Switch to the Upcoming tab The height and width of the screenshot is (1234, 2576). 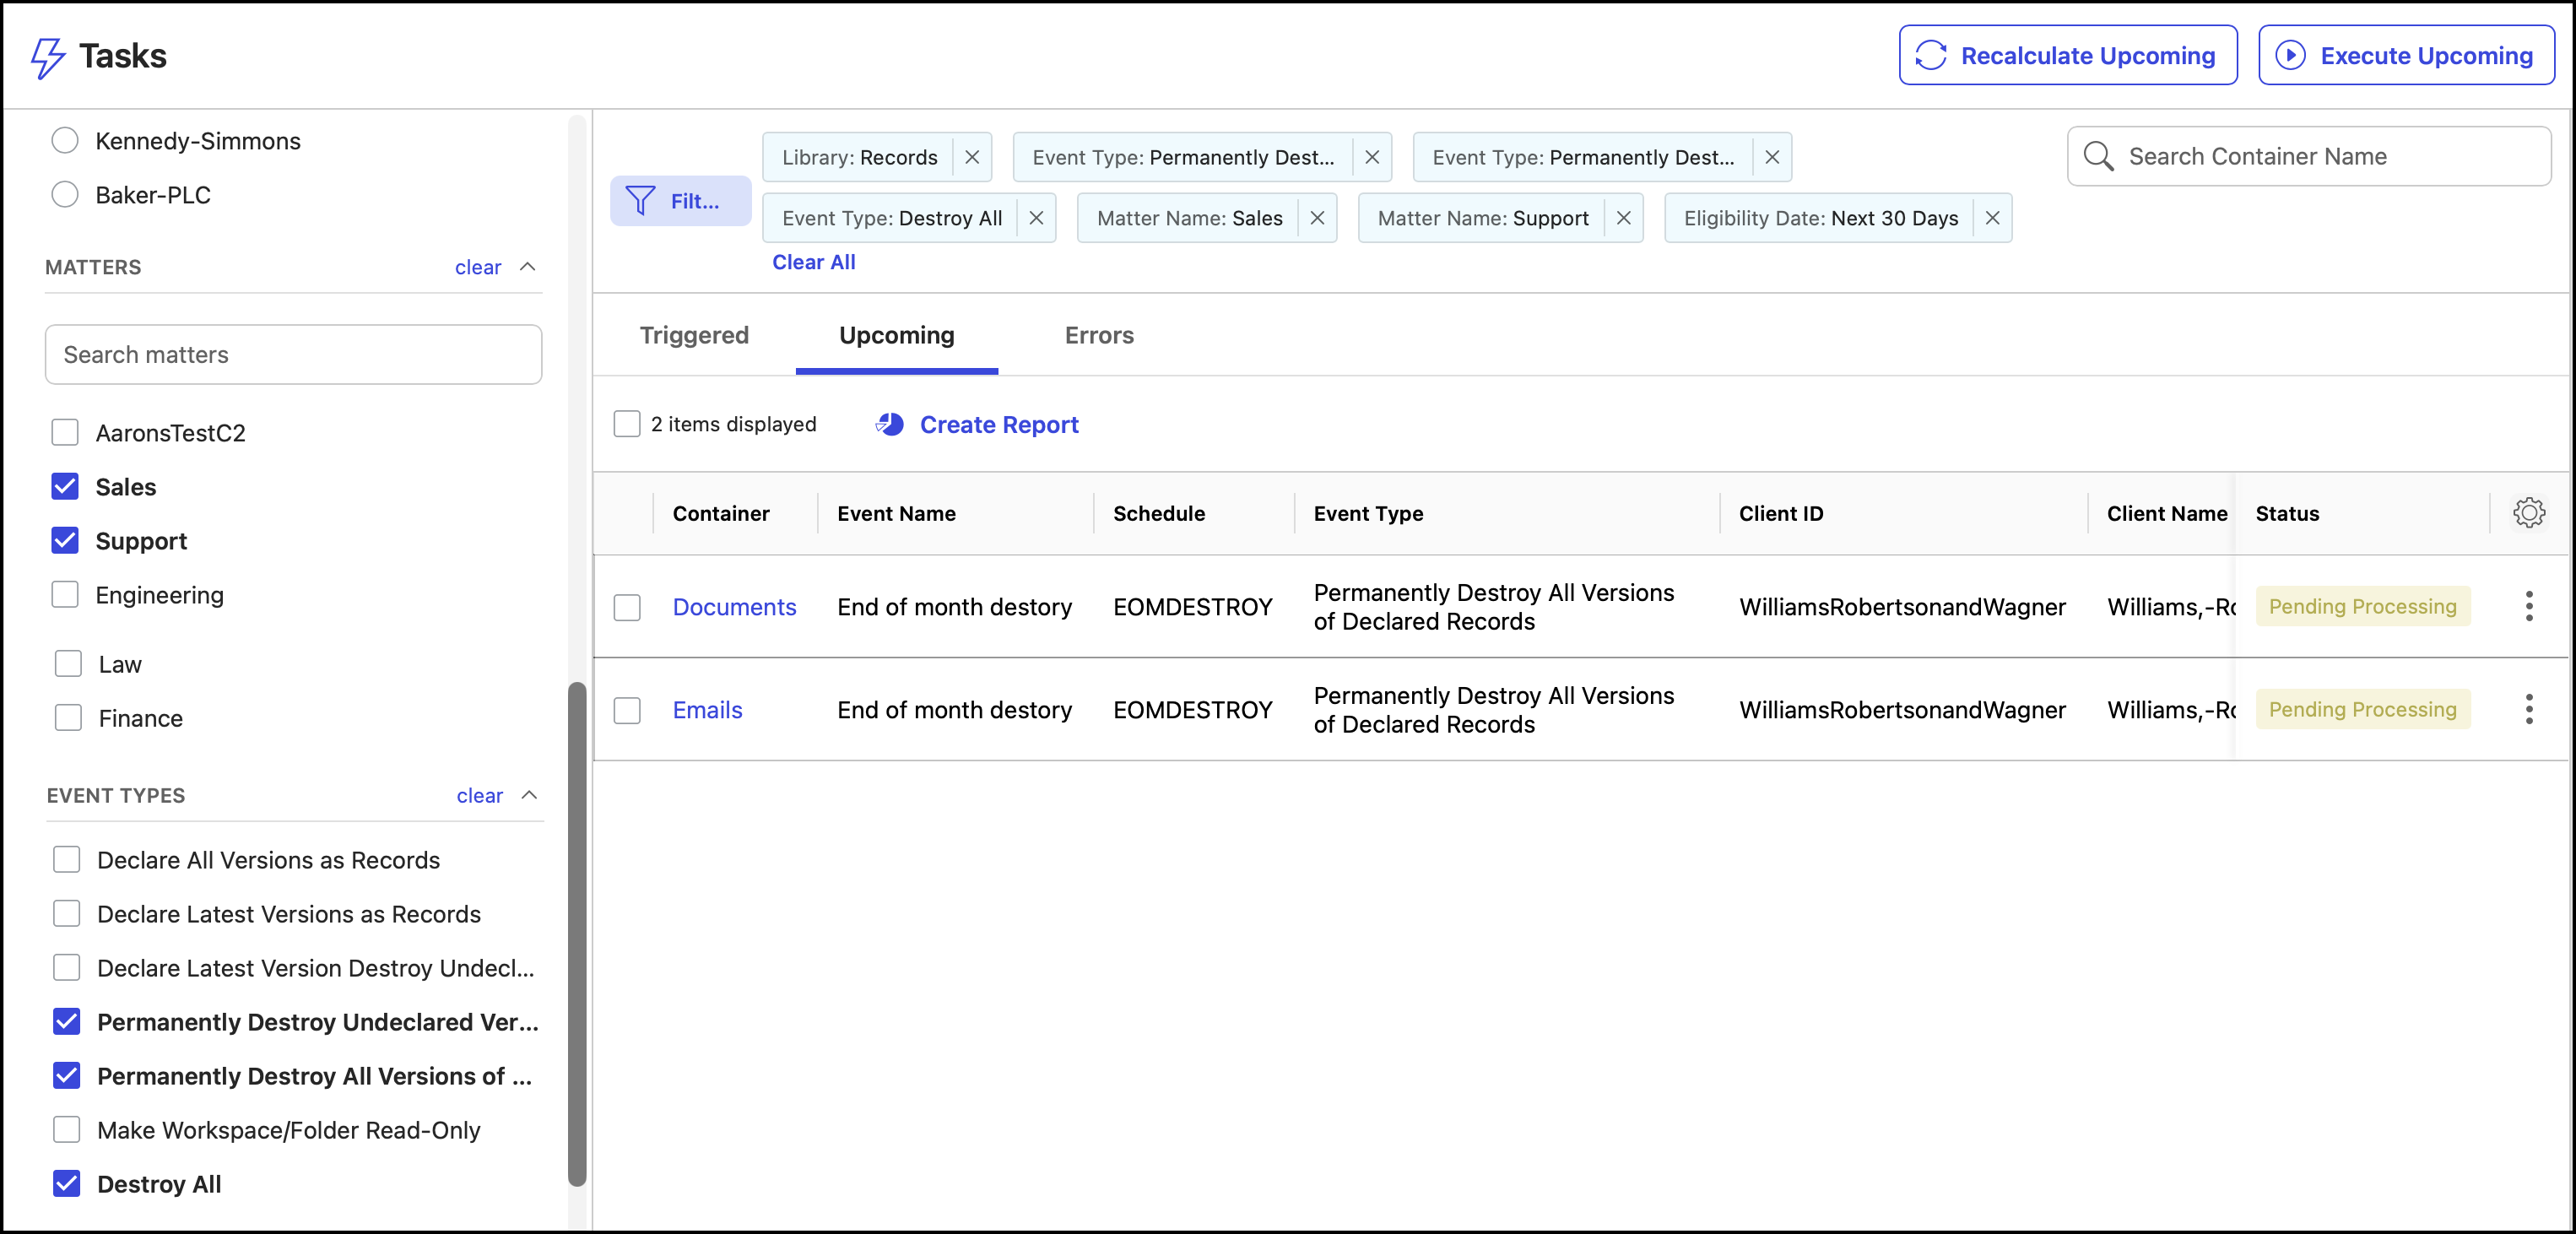coord(897,336)
